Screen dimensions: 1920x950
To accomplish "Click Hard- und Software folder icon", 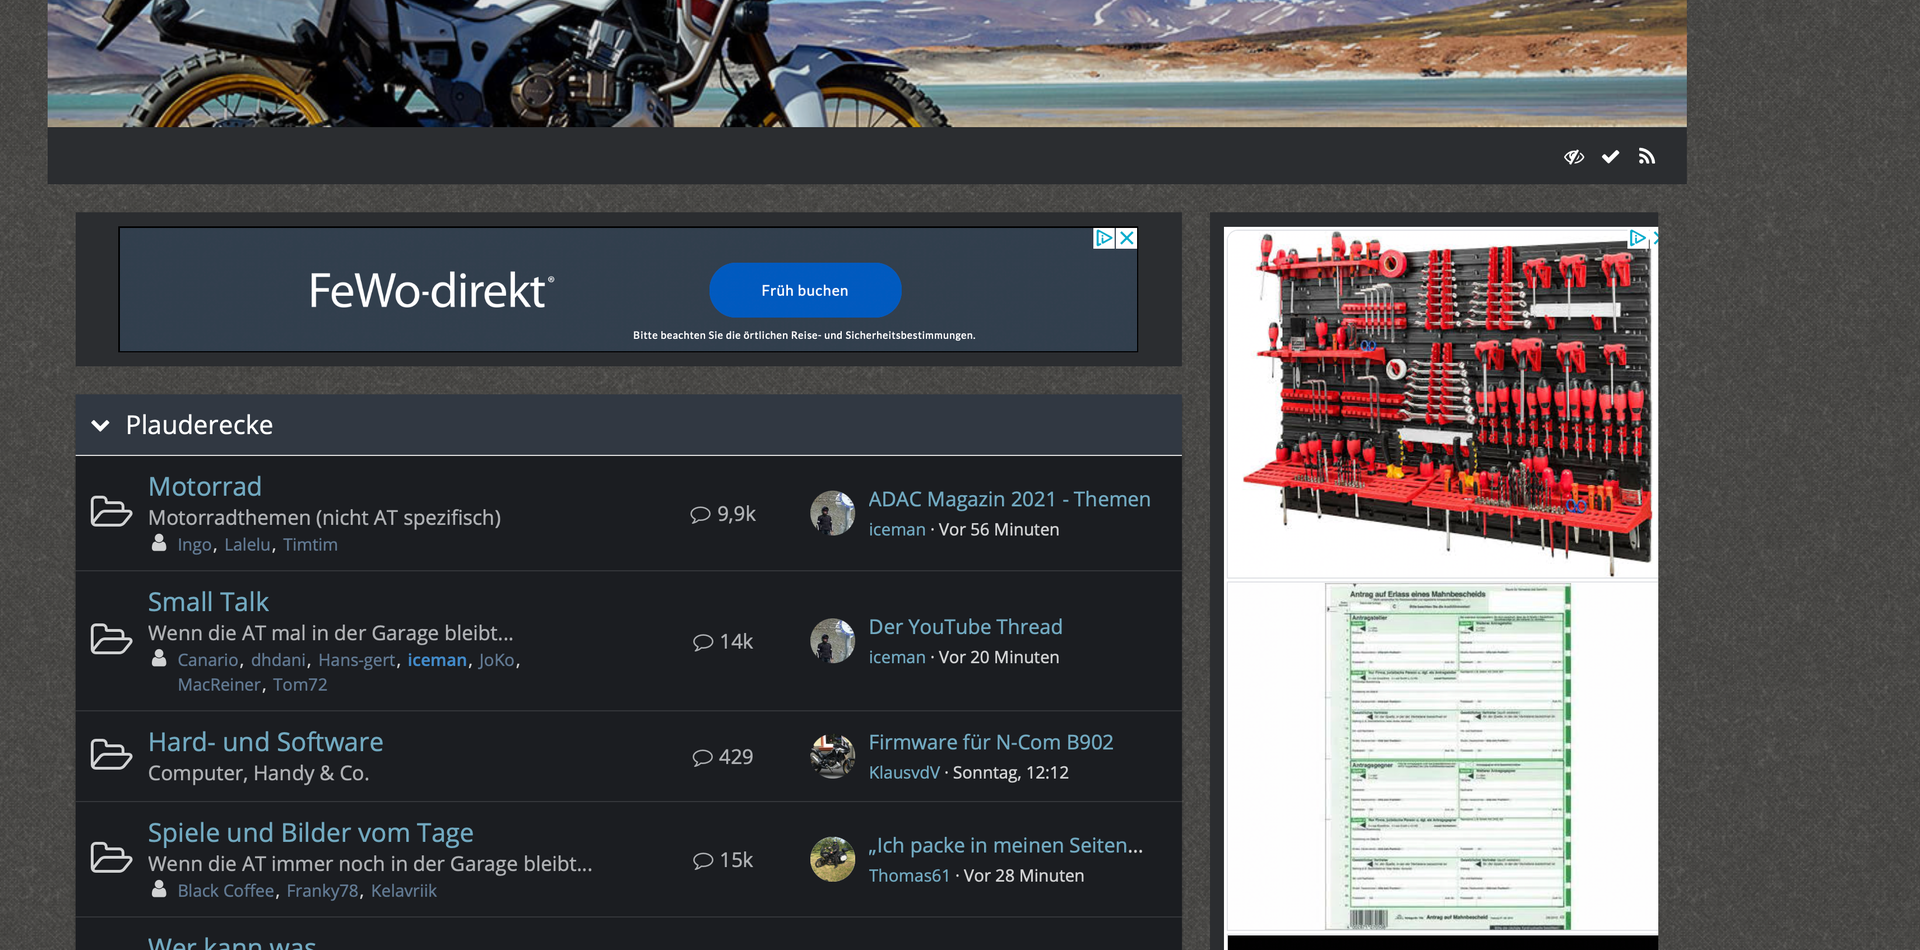I will click(x=111, y=755).
